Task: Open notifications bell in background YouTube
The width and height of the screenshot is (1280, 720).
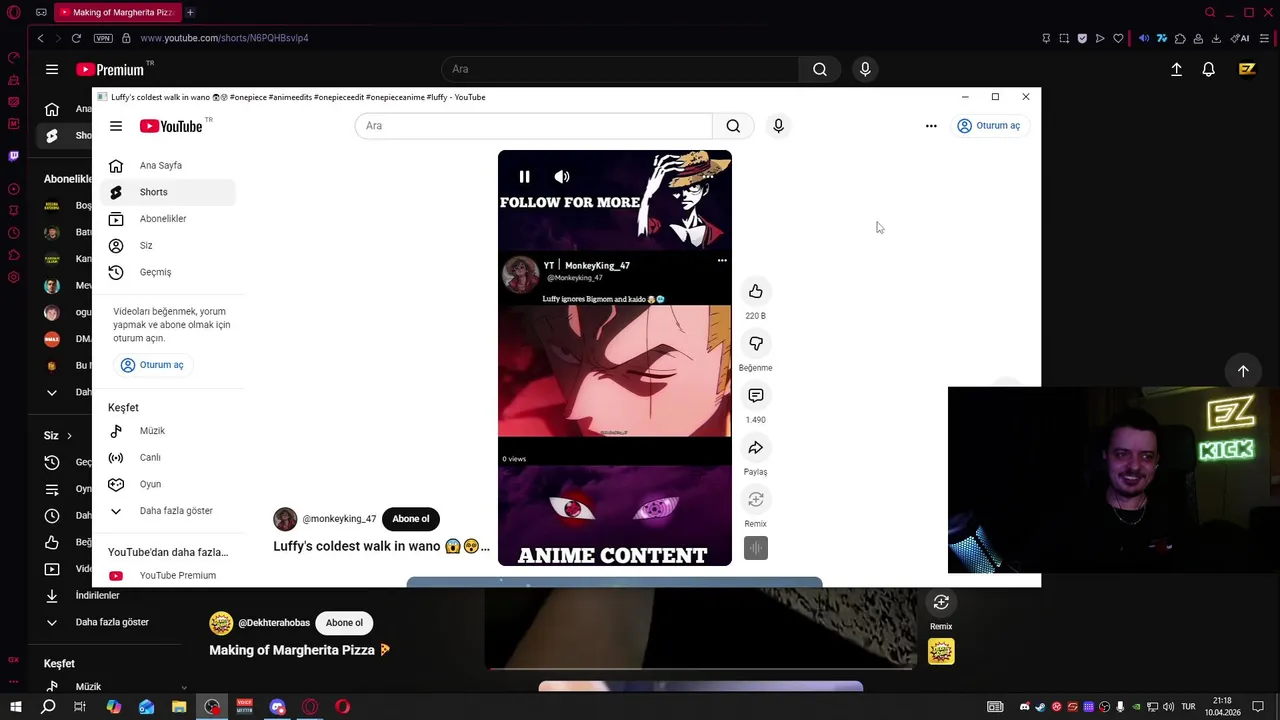Action: click(x=1209, y=69)
